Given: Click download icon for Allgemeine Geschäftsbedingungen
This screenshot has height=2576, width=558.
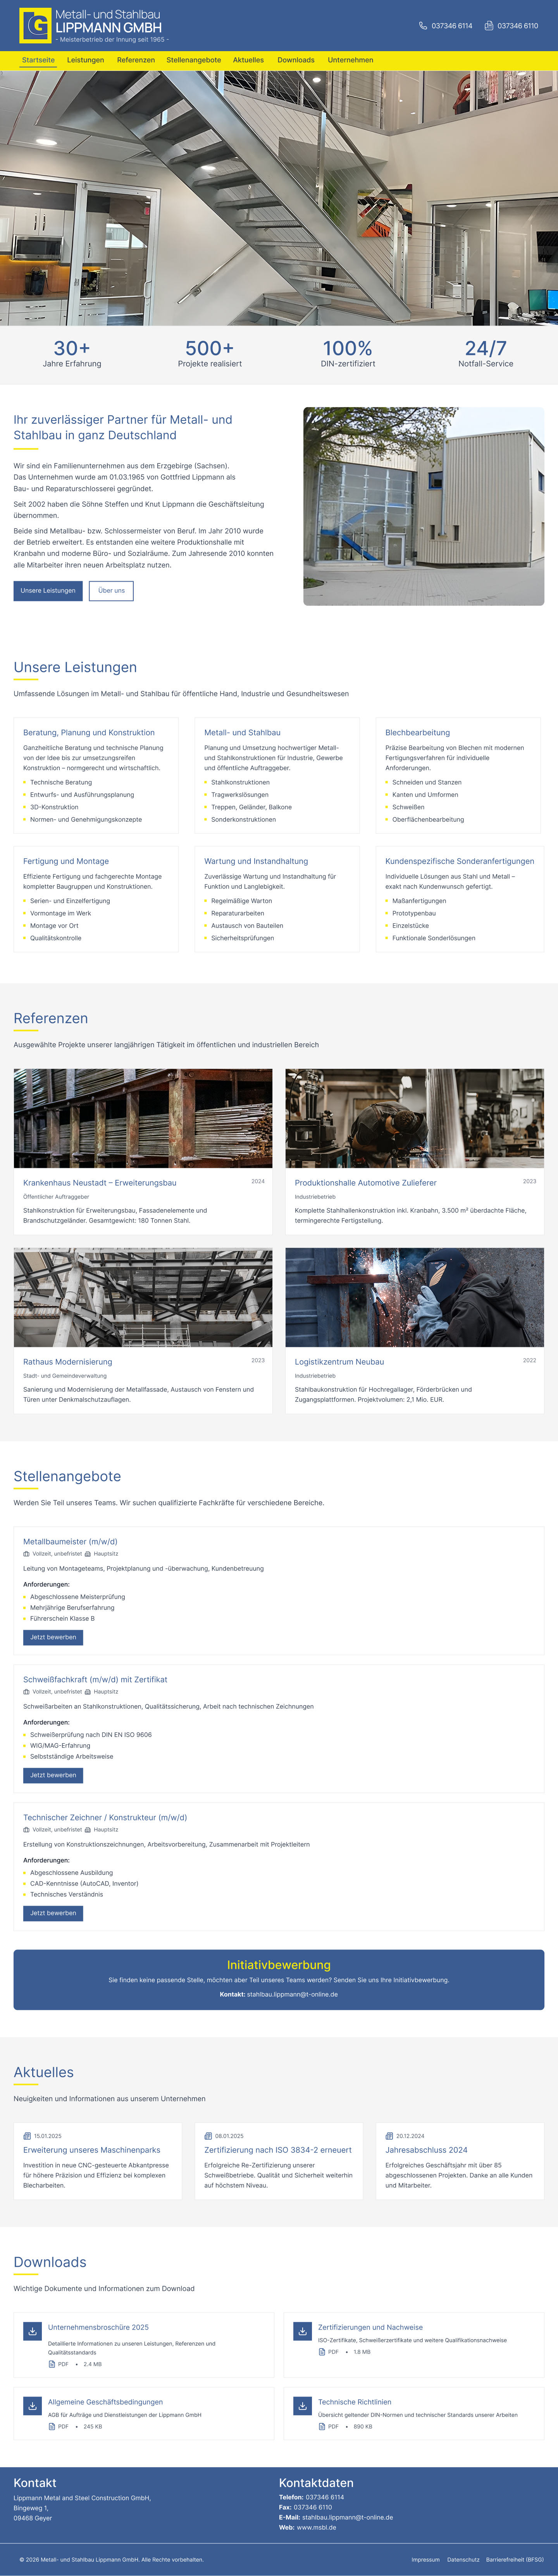Looking at the screenshot, I should pyautogui.click(x=33, y=2406).
